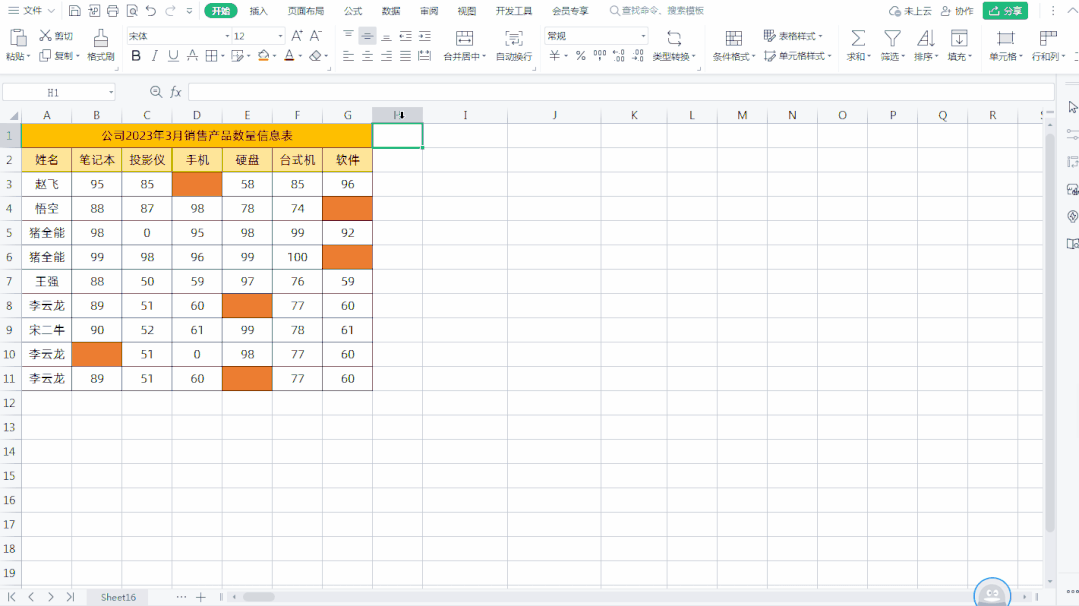Switch to the 视图 (View) tab
This screenshot has height=606, width=1079.
[467, 11]
